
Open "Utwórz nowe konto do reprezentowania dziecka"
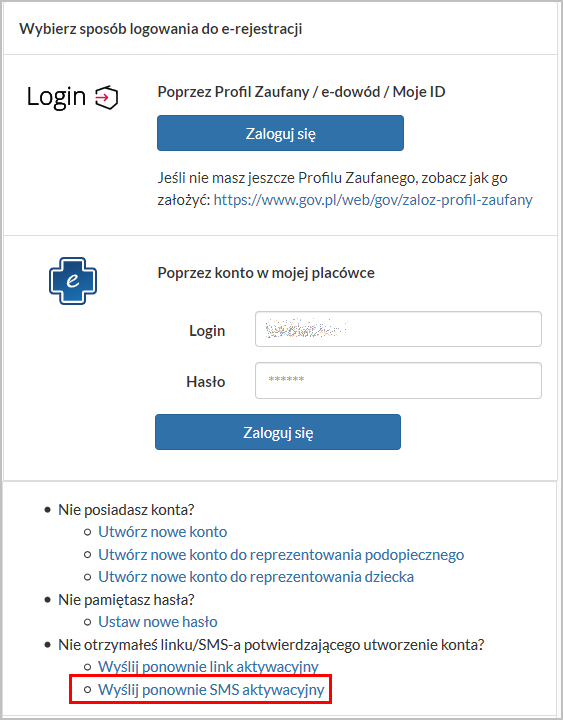(x=256, y=577)
